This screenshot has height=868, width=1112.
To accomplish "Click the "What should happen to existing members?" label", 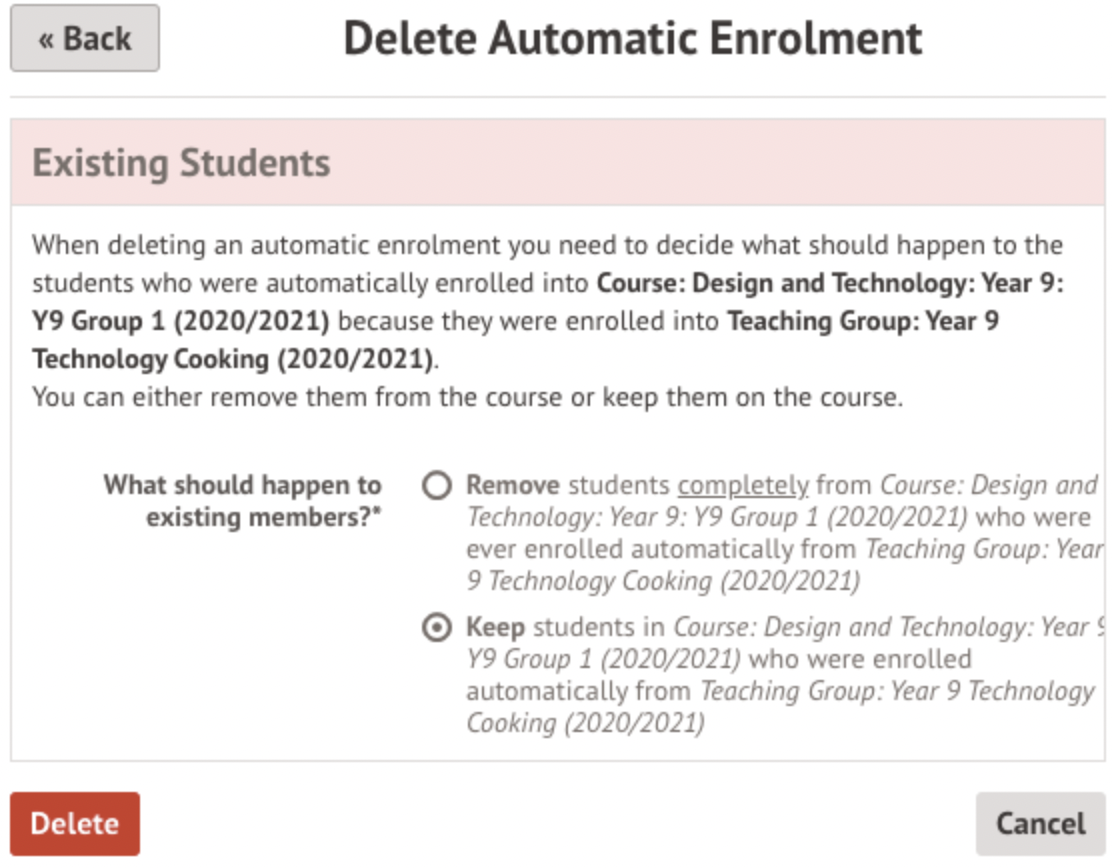I will 243,501.
